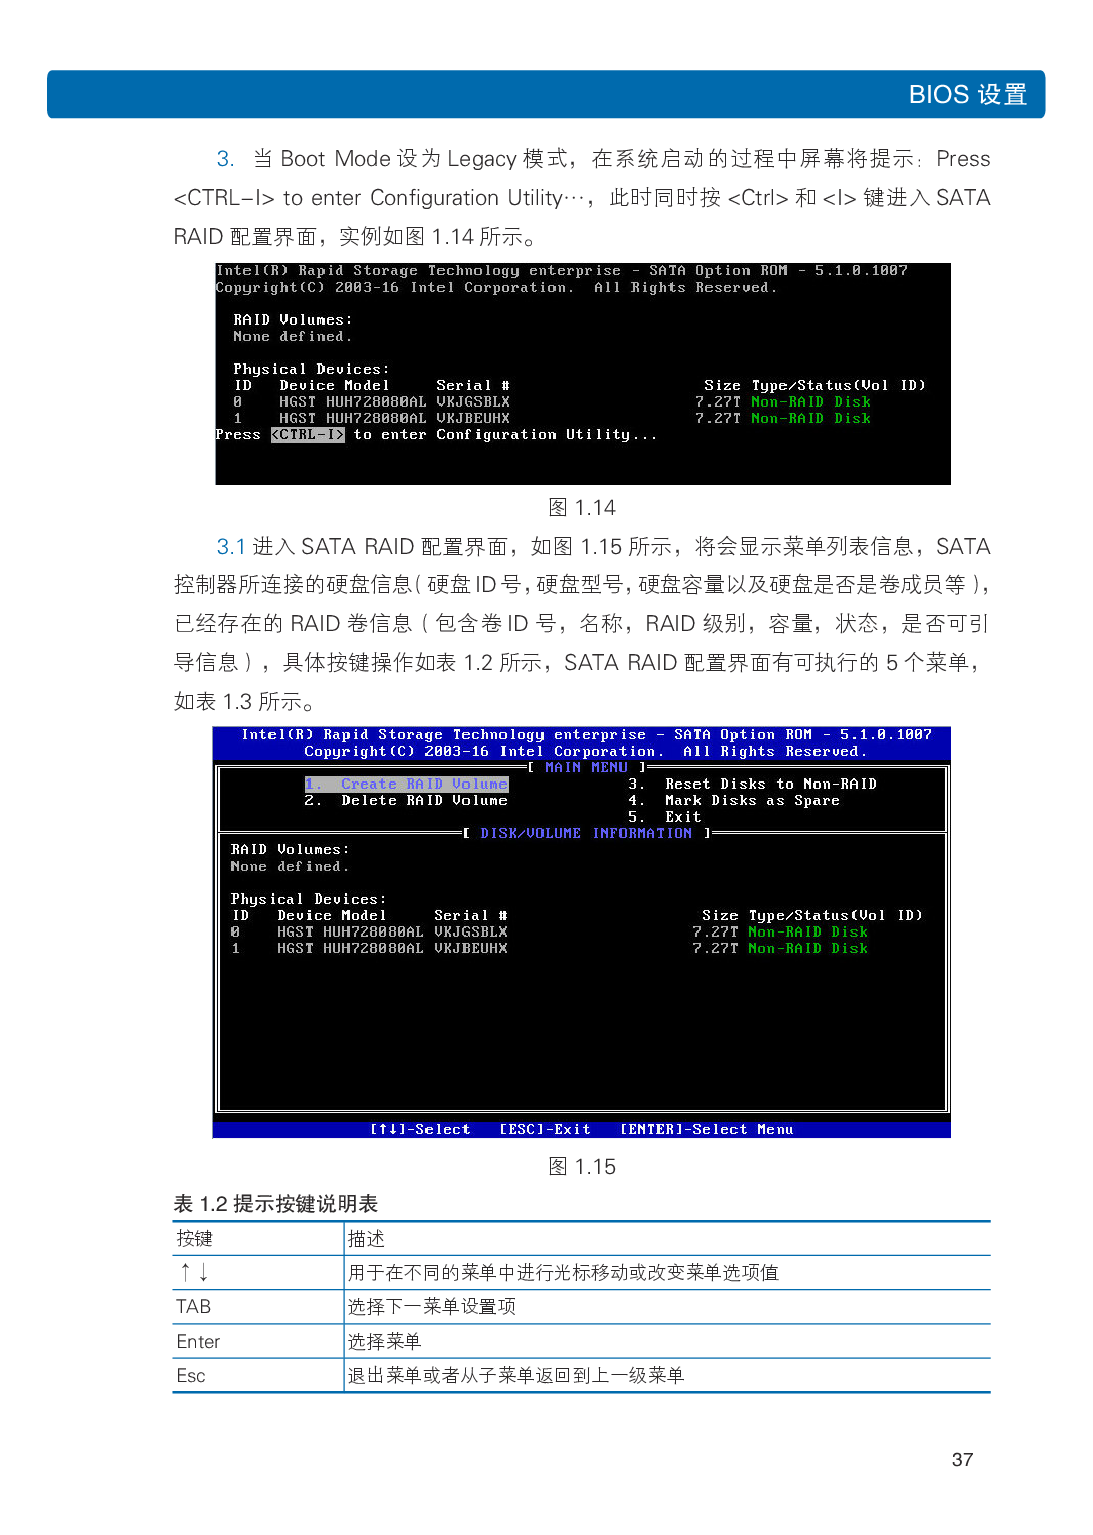The image size is (1093, 1535).
Task: Click the up/down arrows Select hint in blue bar
Action: point(420,1129)
